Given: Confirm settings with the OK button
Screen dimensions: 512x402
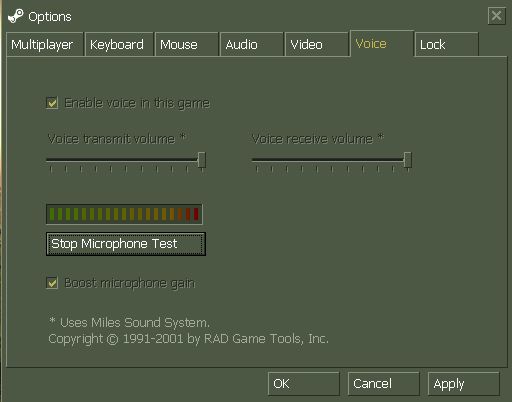Looking at the screenshot, I should [303, 384].
